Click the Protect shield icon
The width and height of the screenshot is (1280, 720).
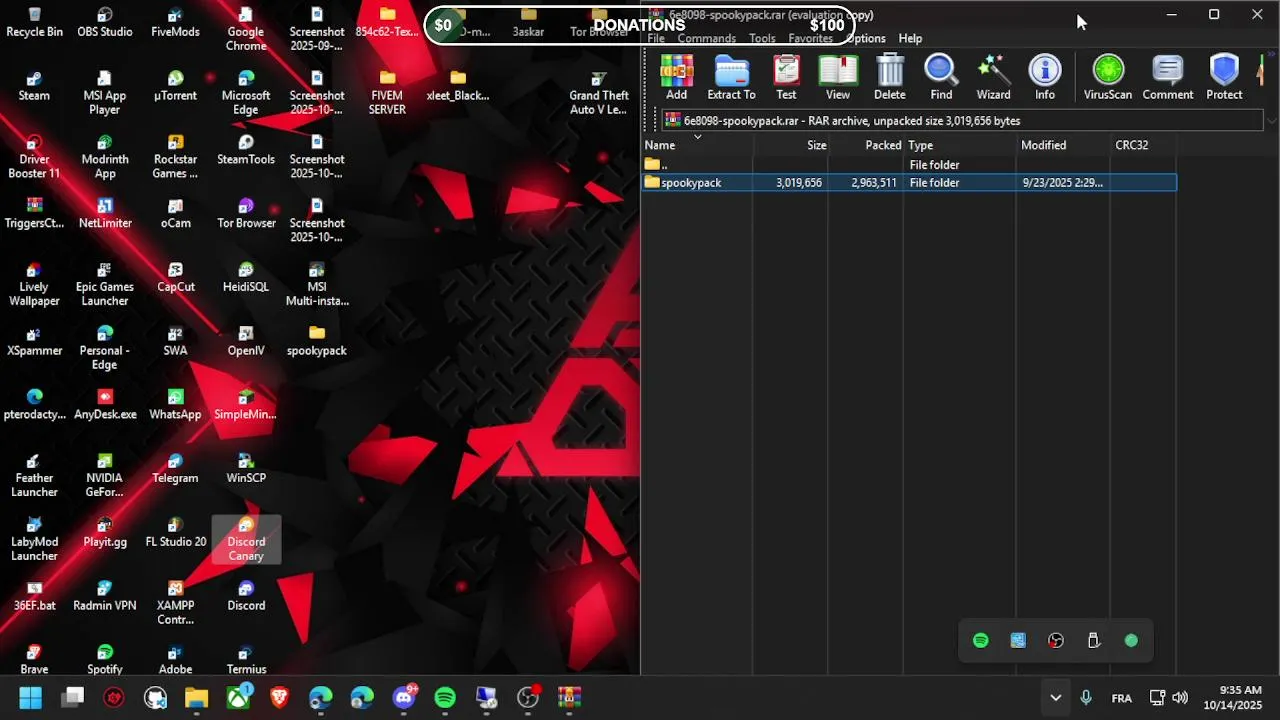(x=1224, y=78)
